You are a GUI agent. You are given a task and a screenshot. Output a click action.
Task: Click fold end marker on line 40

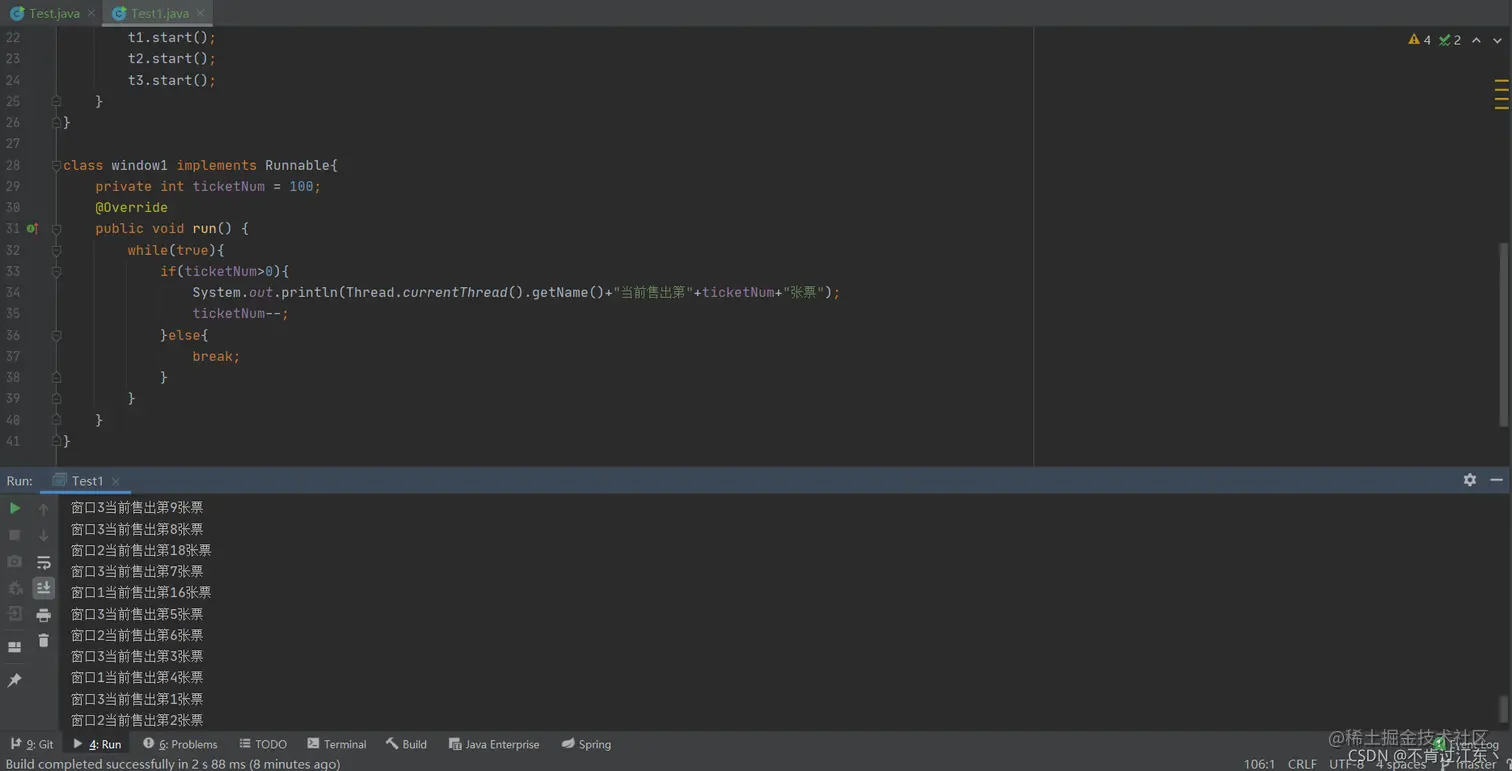(56, 420)
